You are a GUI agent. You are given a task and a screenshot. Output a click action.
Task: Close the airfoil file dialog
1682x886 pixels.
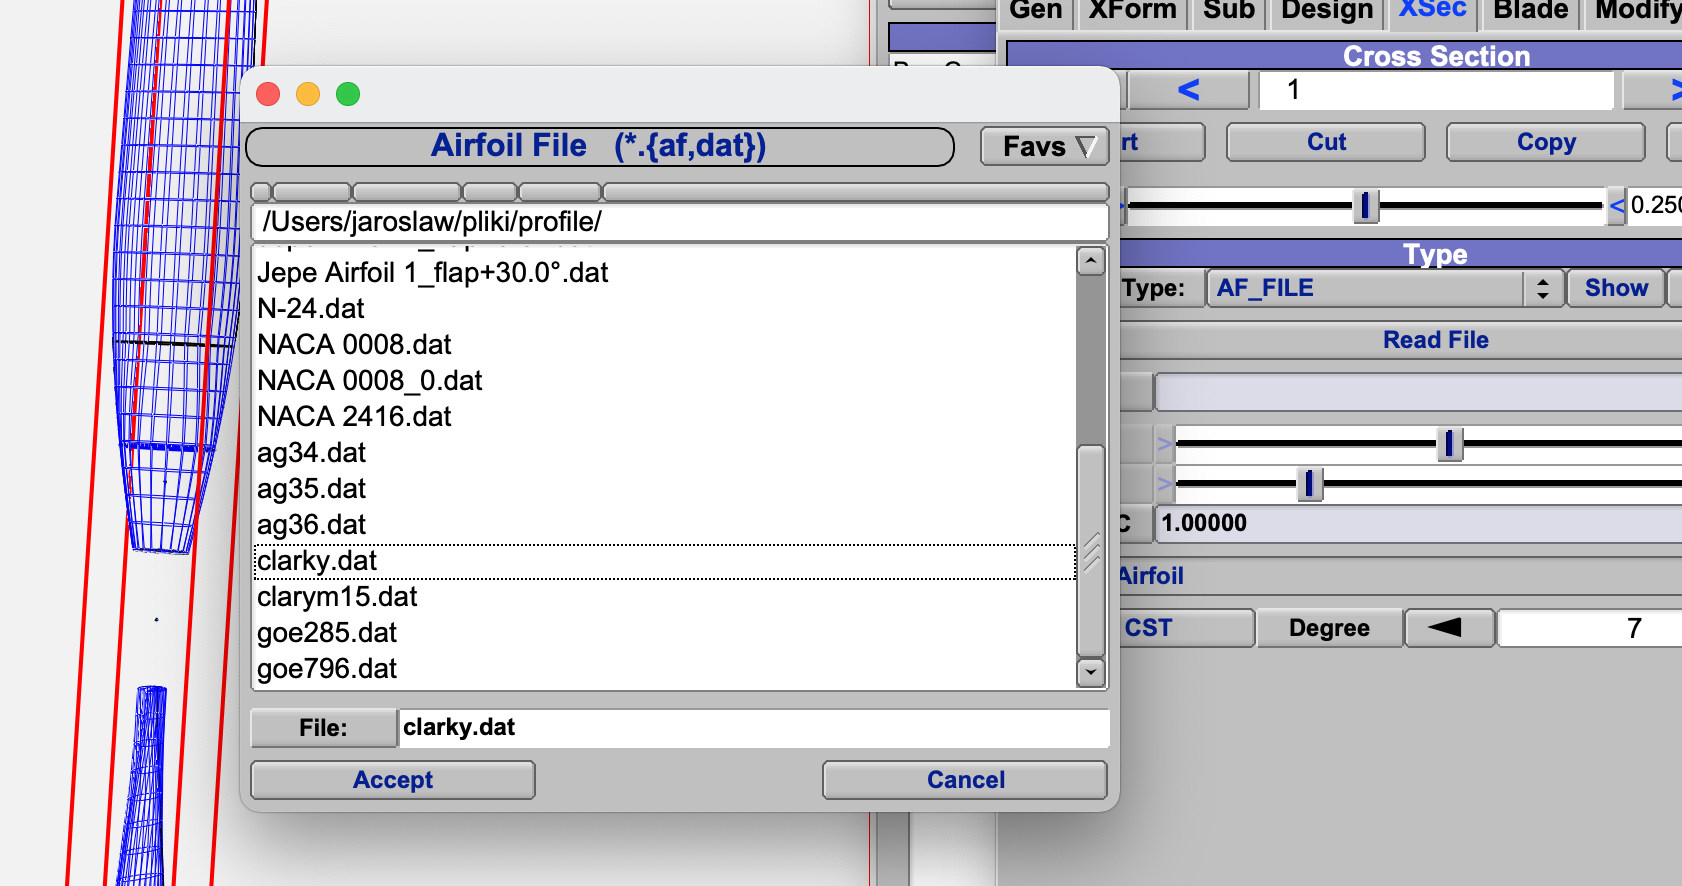(x=268, y=94)
